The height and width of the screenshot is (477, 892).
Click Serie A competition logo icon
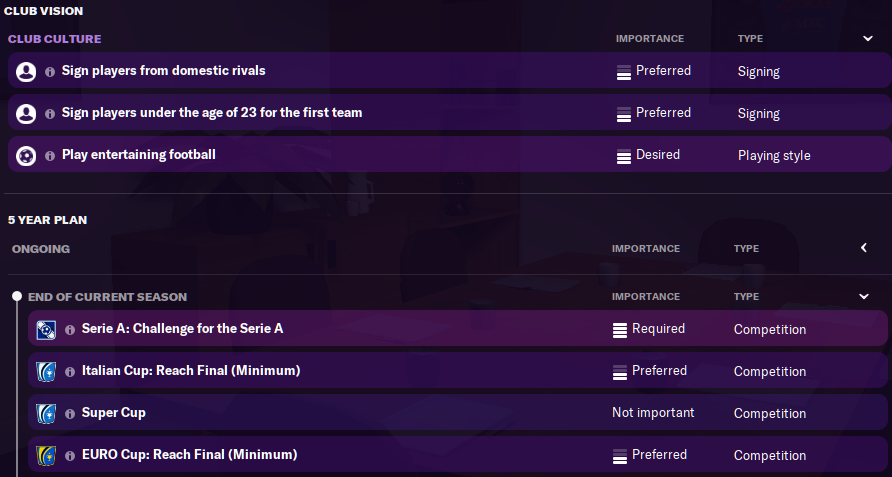(46, 330)
